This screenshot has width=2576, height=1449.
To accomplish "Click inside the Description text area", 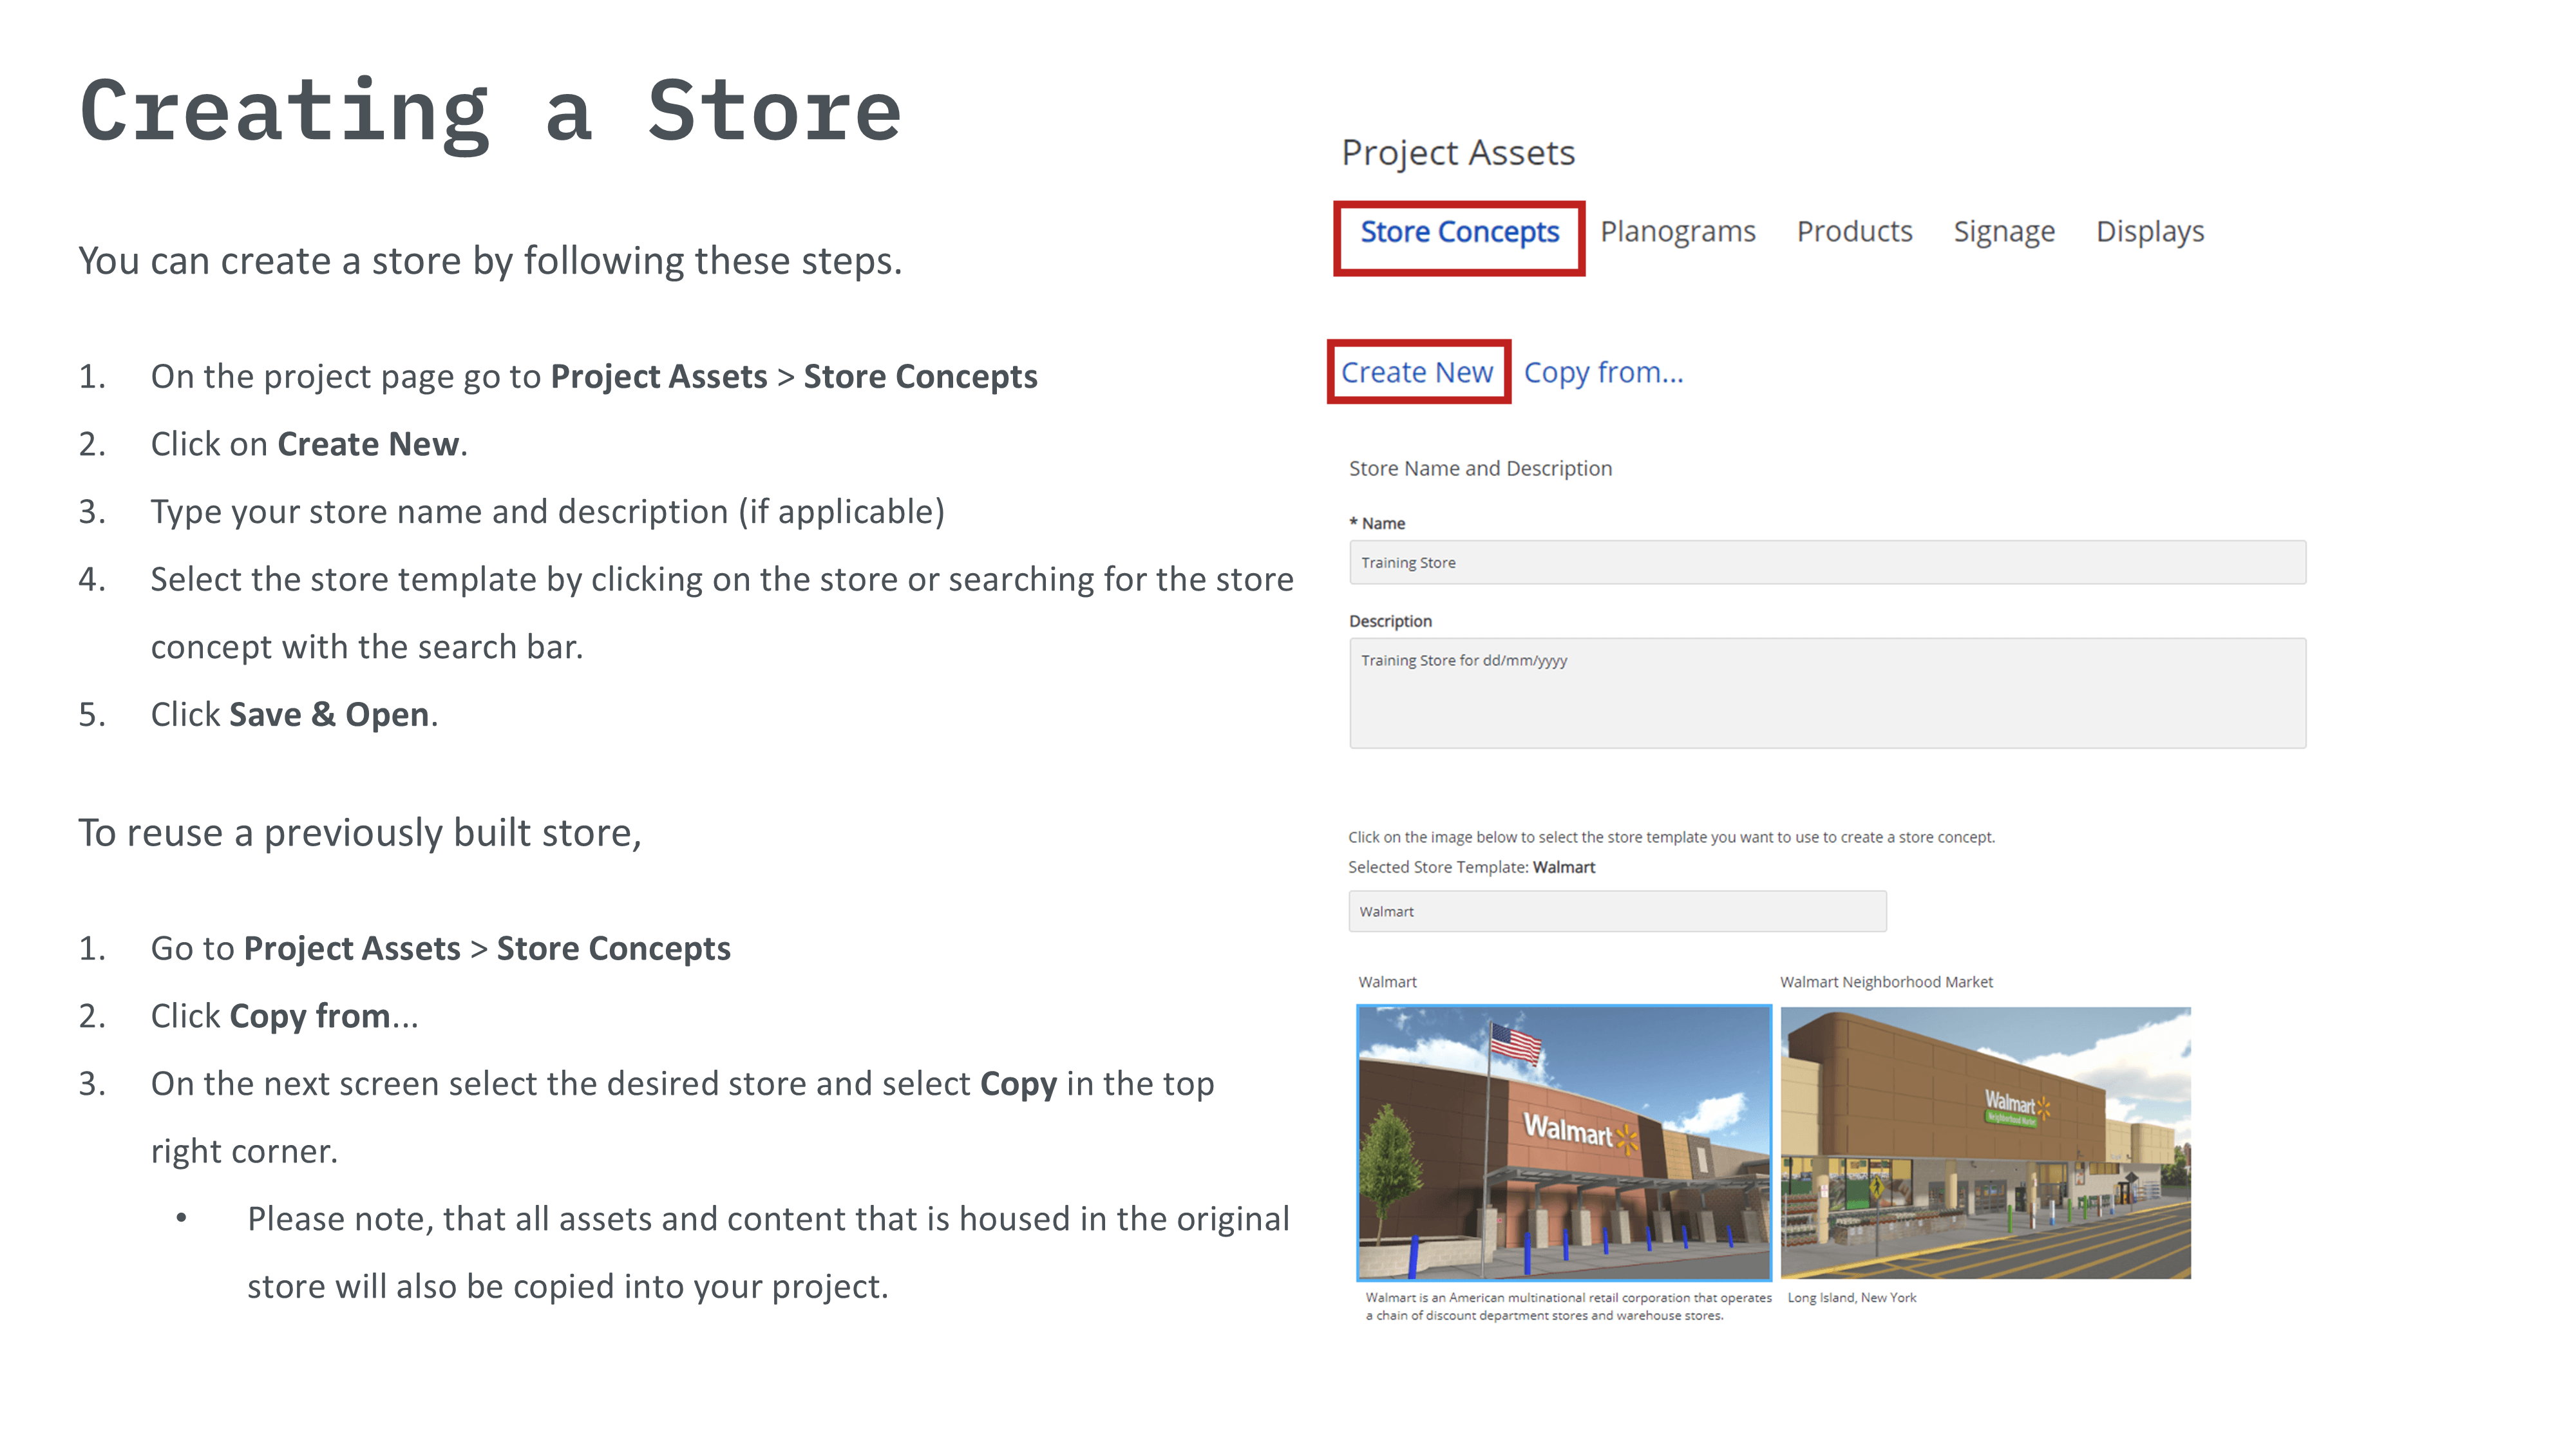I will (x=1826, y=694).
